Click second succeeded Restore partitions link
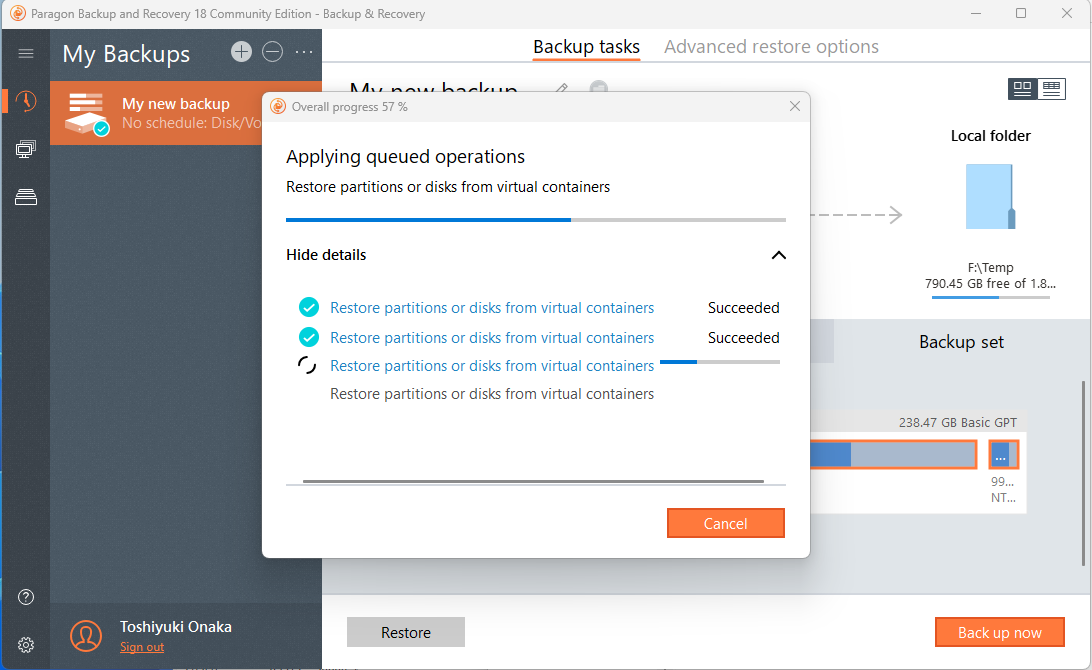 point(492,338)
